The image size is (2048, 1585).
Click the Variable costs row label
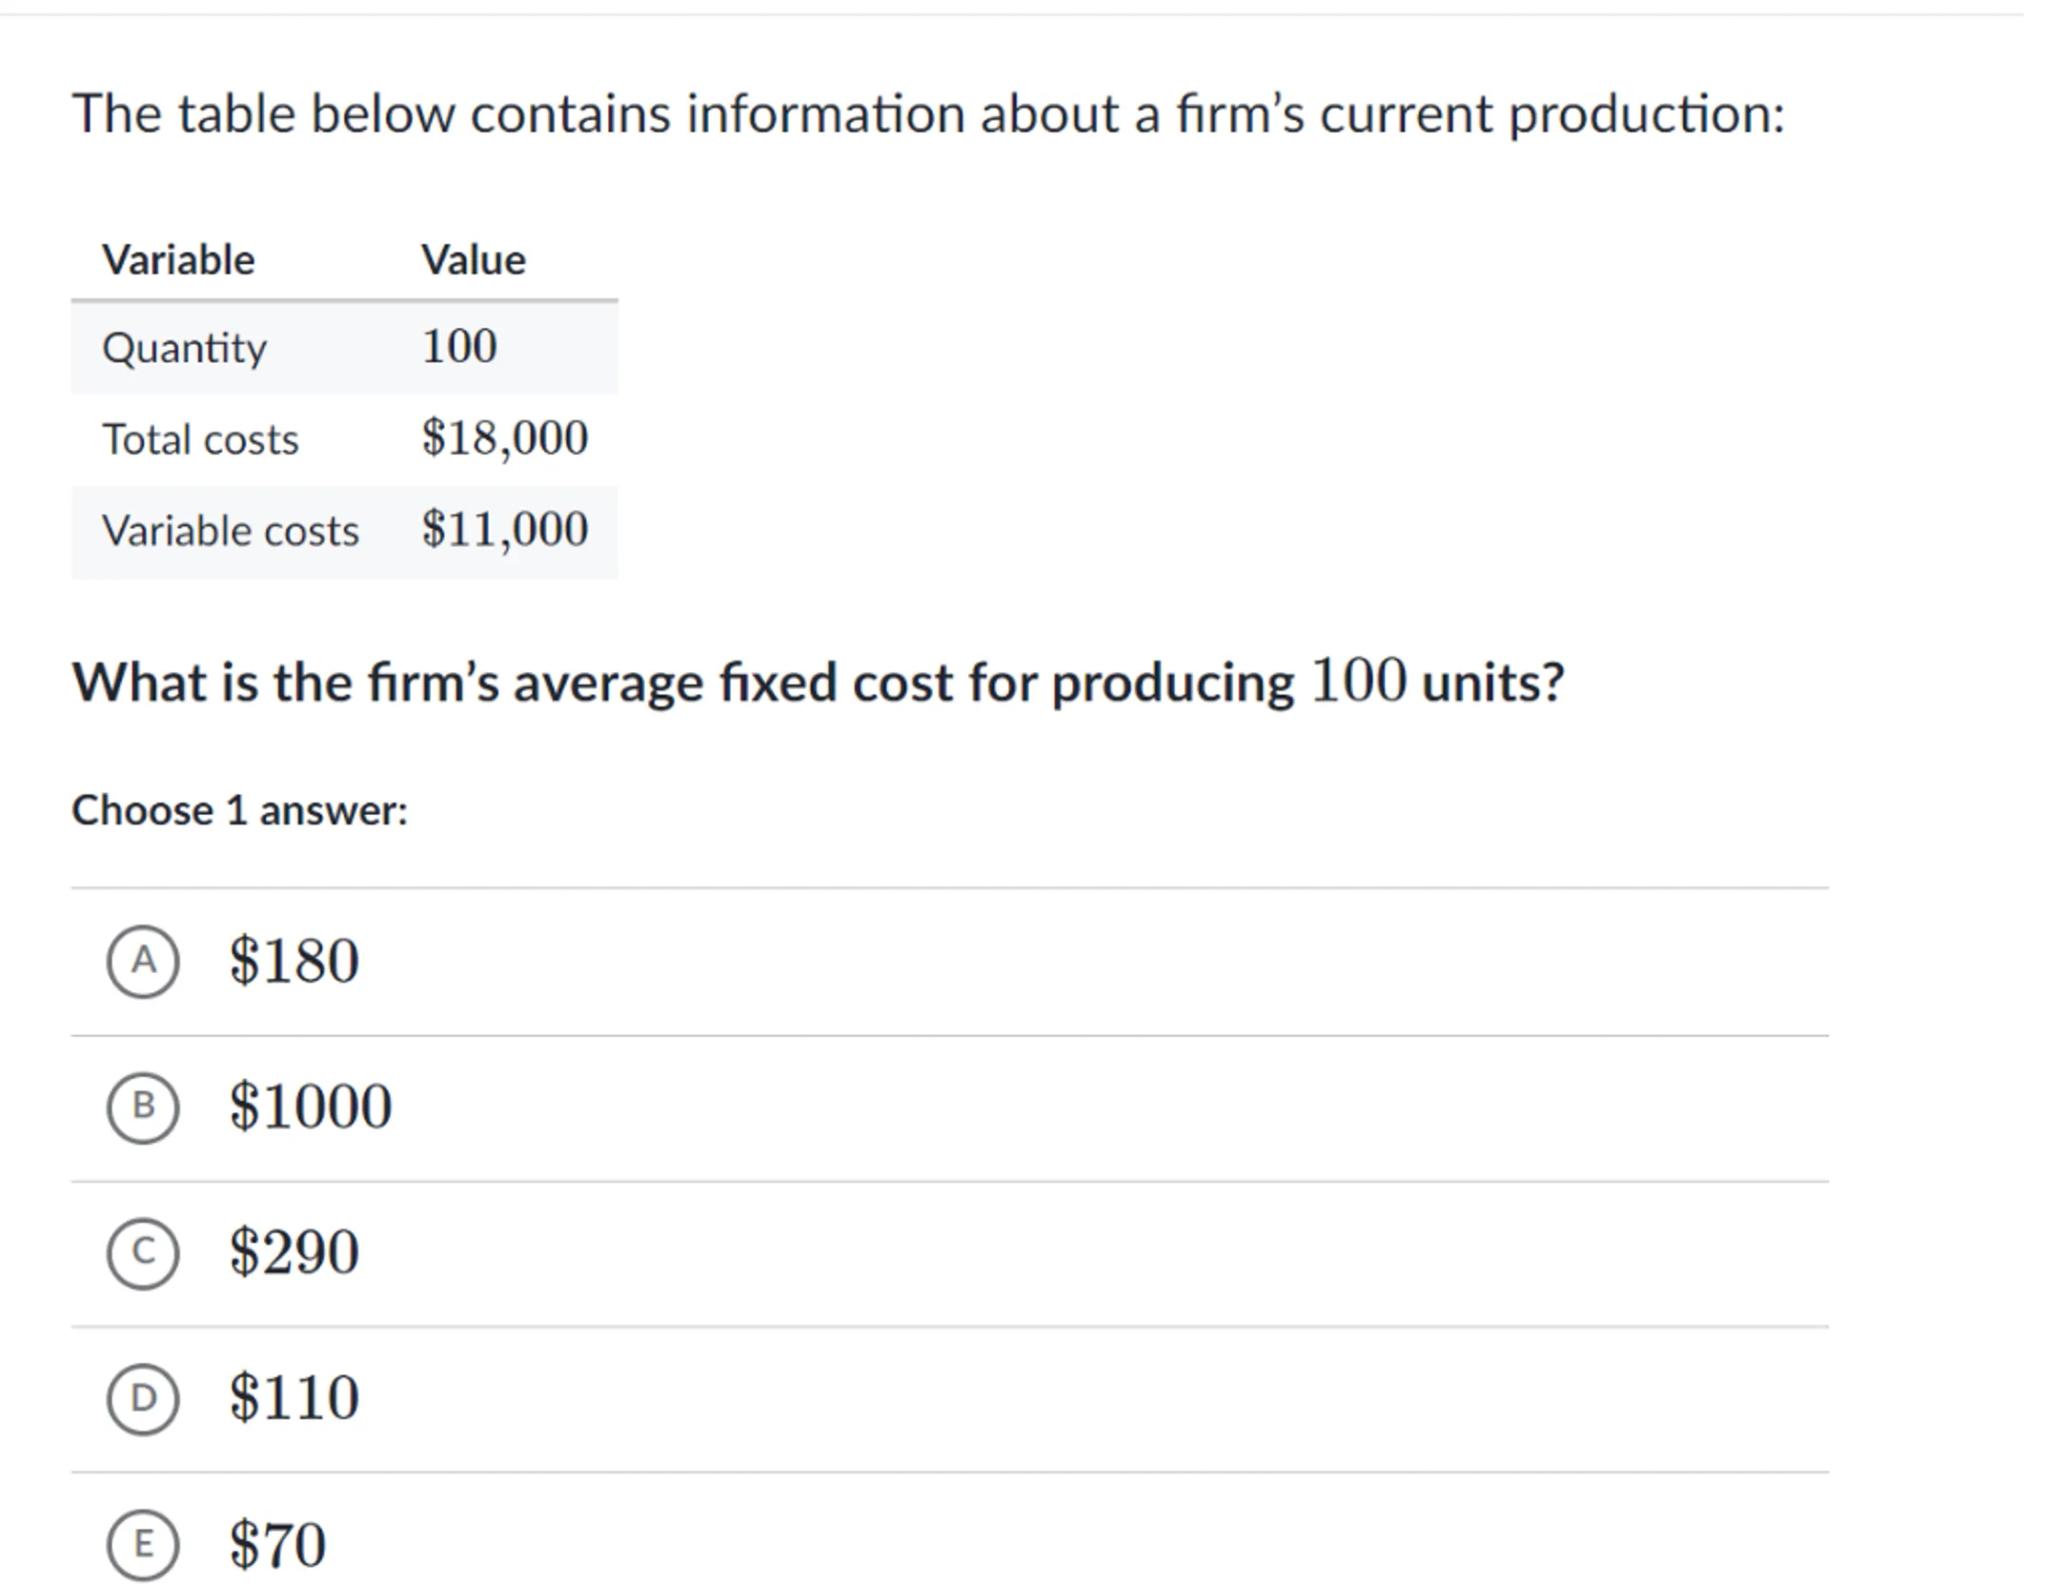click(x=230, y=531)
